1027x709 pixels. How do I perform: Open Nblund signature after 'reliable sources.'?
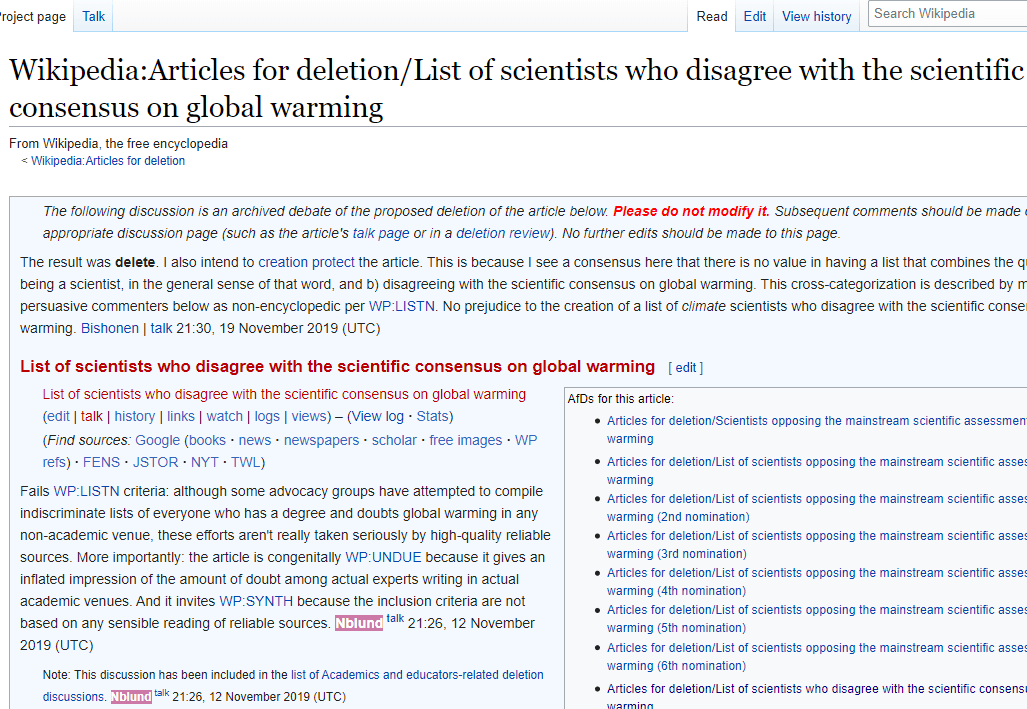pos(359,623)
